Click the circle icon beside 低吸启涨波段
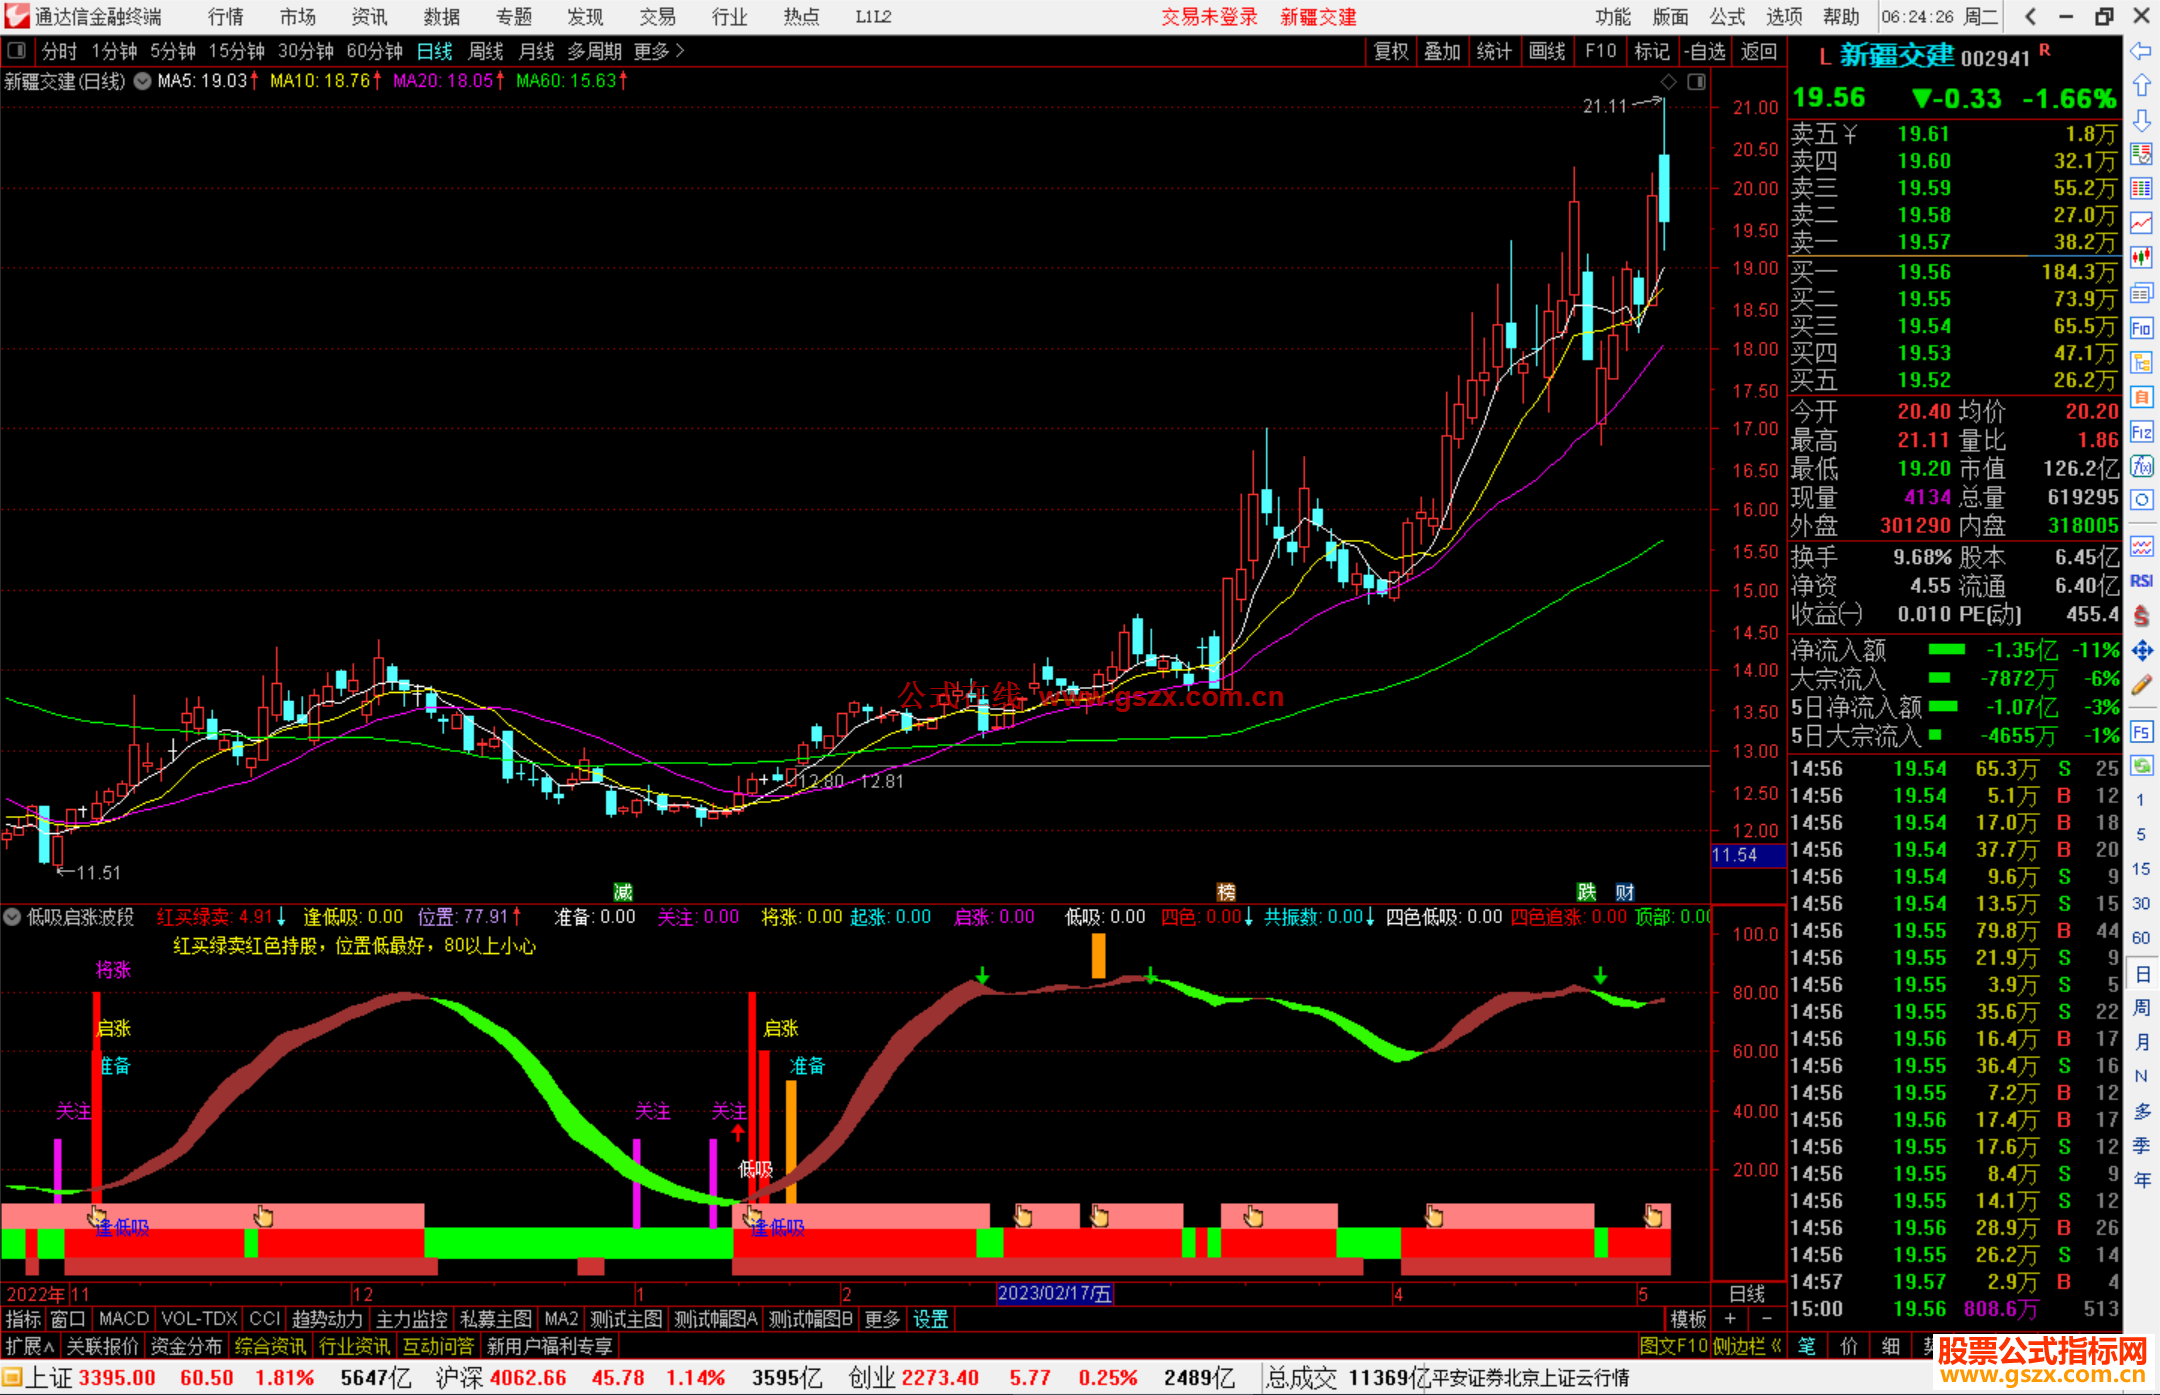 [13, 917]
